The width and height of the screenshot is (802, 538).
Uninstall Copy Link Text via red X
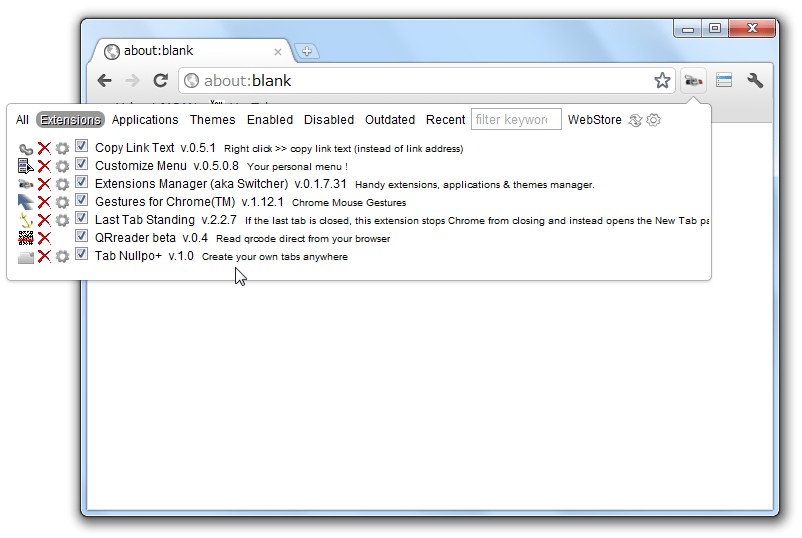tap(44, 148)
